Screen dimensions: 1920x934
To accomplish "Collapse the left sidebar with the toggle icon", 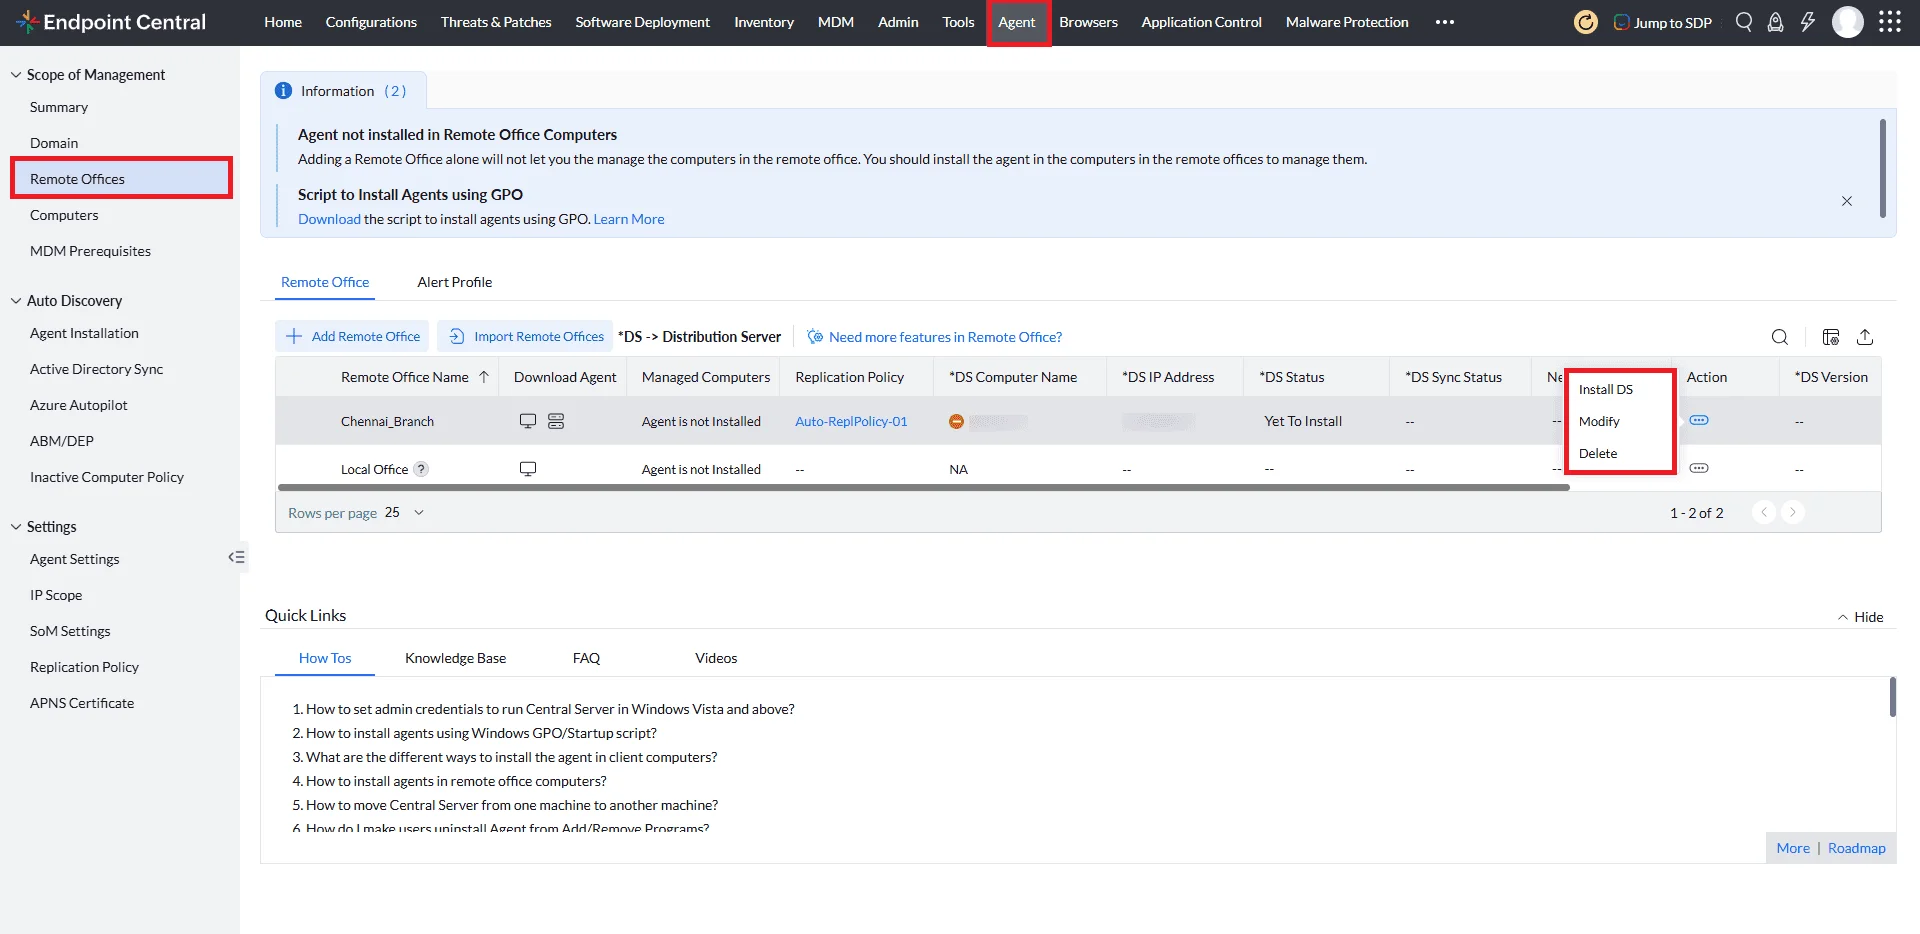I will [237, 557].
